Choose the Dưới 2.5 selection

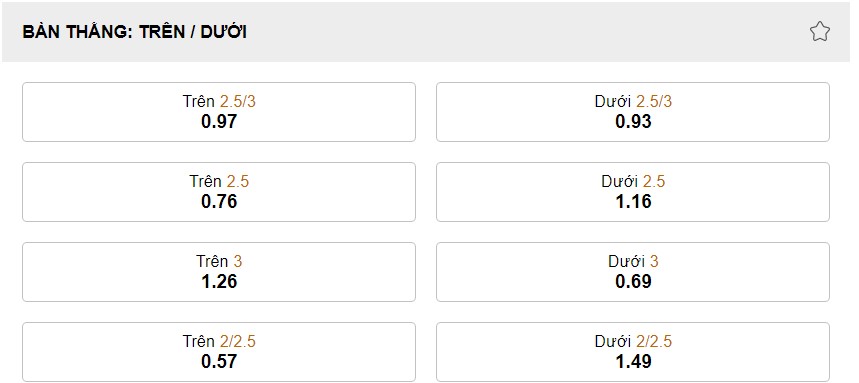pyautogui.click(x=633, y=192)
